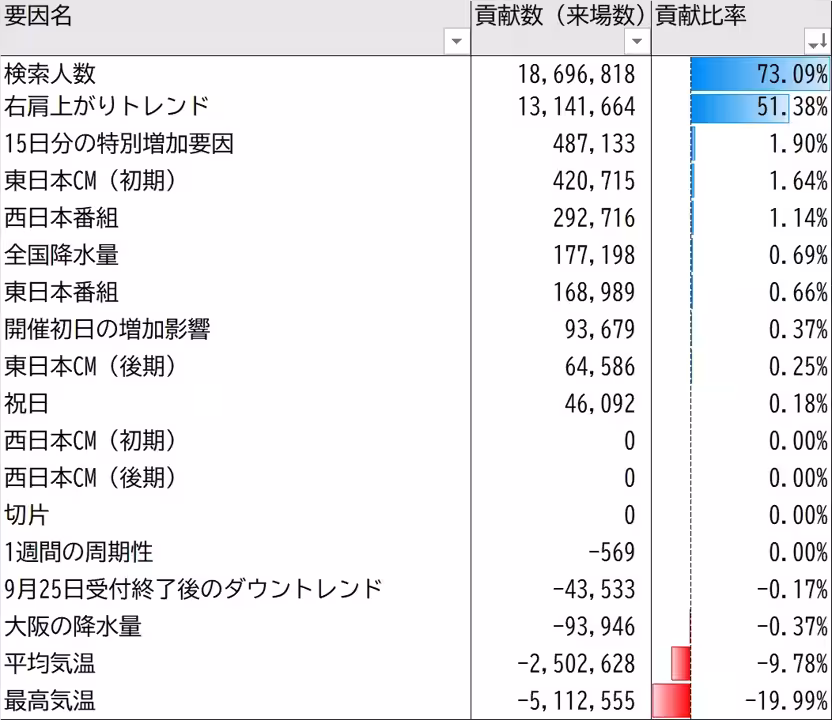Open the 貢献数（来場数）filter dropdown
Image resolution: width=832 pixels, height=720 pixels.
[636, 41]
